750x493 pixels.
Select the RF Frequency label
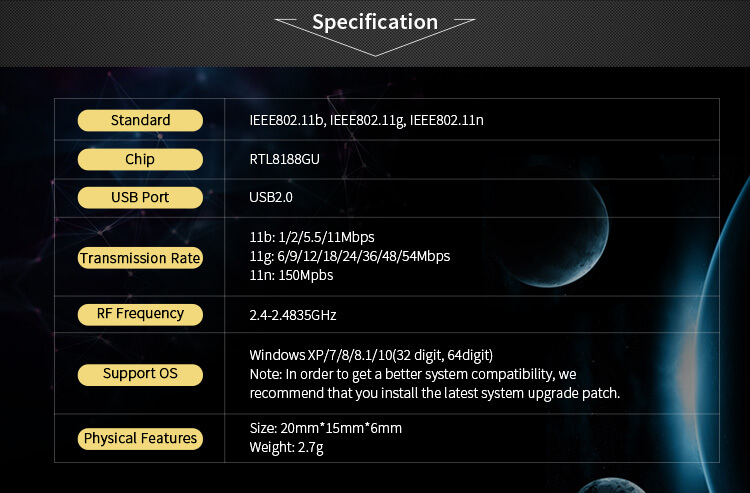[140, 314]
